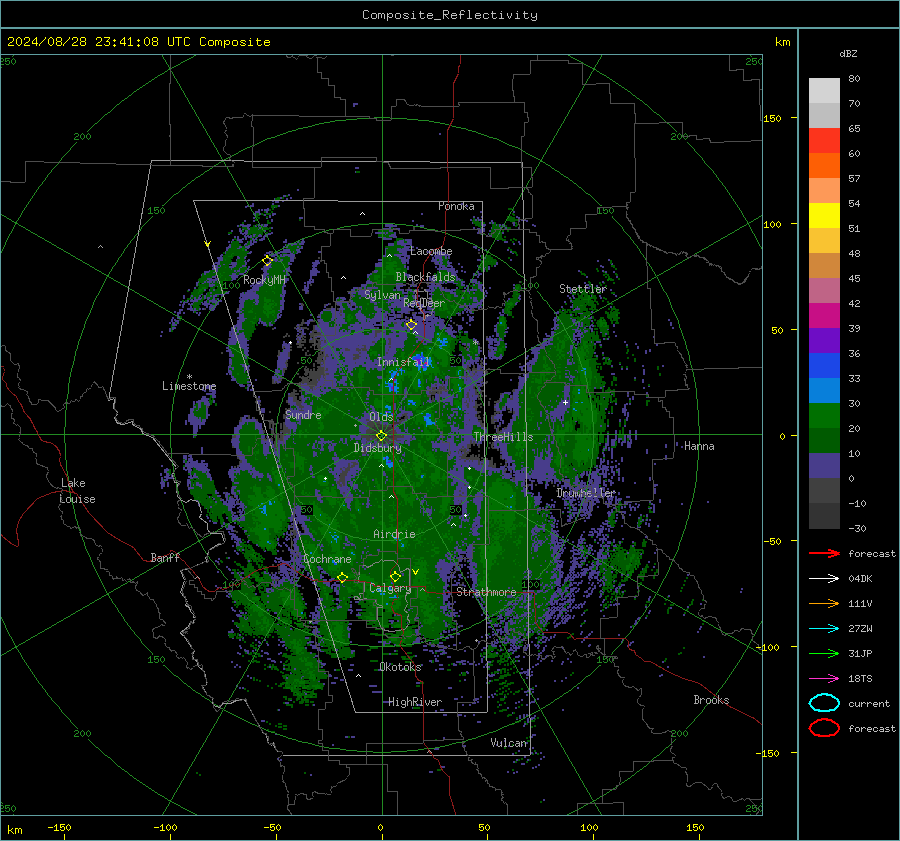The image size is (900, 841).
Task: Click the green 31JP arrow in legend
Action: (x=824, y=653)
